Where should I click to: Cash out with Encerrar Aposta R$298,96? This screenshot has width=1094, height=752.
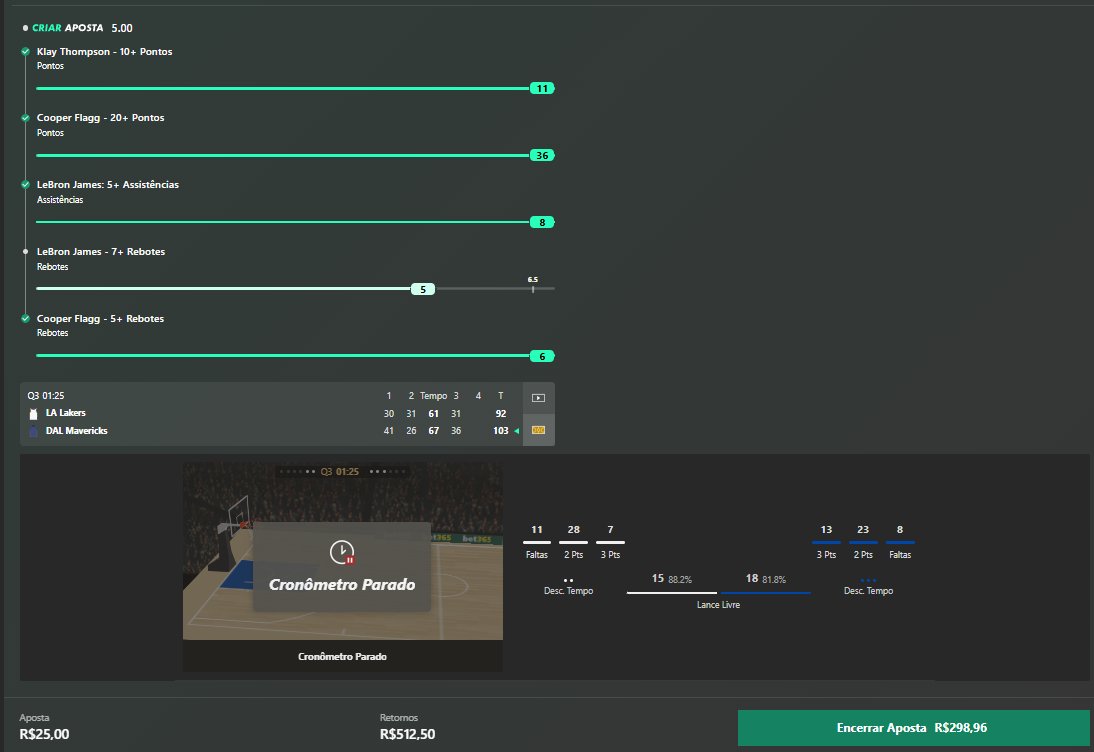tap(913, 728)
